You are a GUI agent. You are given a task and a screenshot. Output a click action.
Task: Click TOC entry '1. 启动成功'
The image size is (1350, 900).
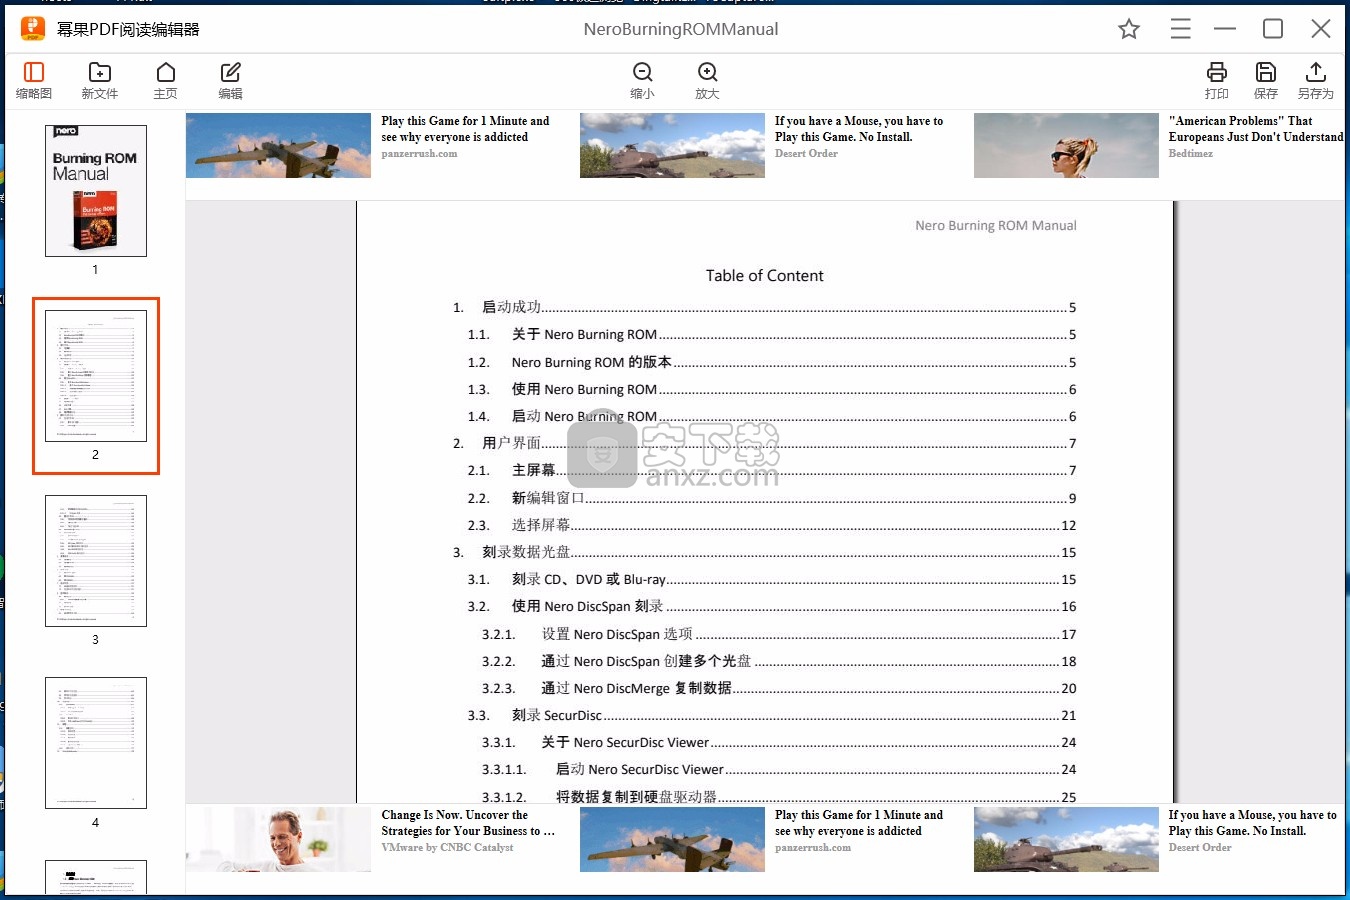764,307
